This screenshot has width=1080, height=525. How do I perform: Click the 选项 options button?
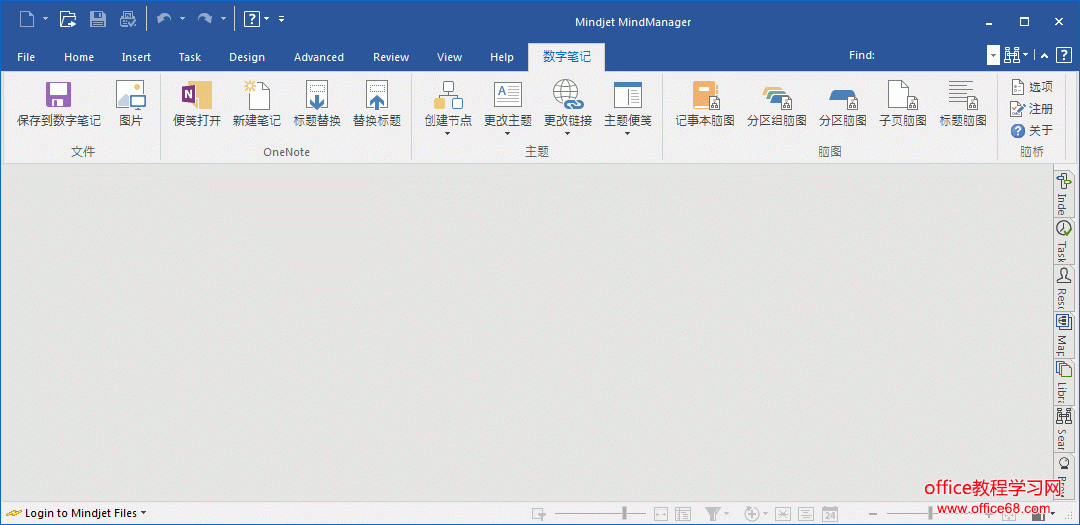click(x=1032, y=87)
